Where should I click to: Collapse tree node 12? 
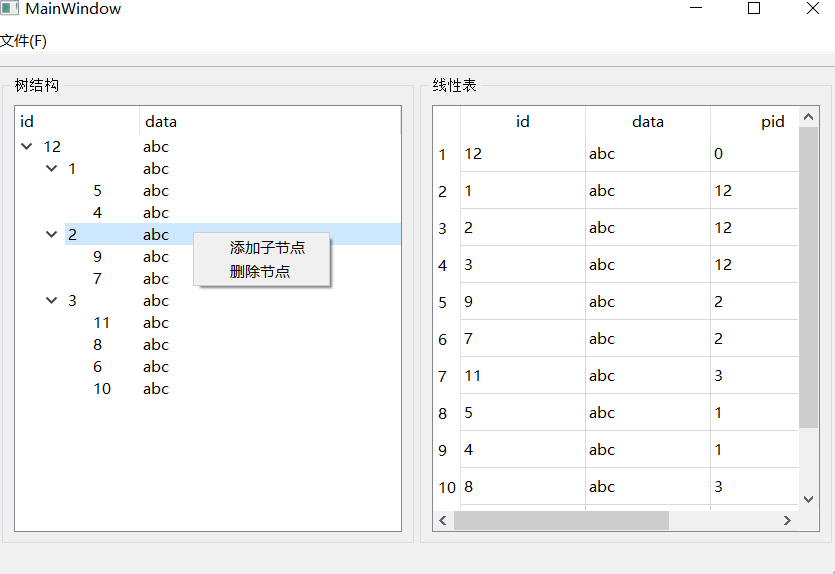click(27, 146)
